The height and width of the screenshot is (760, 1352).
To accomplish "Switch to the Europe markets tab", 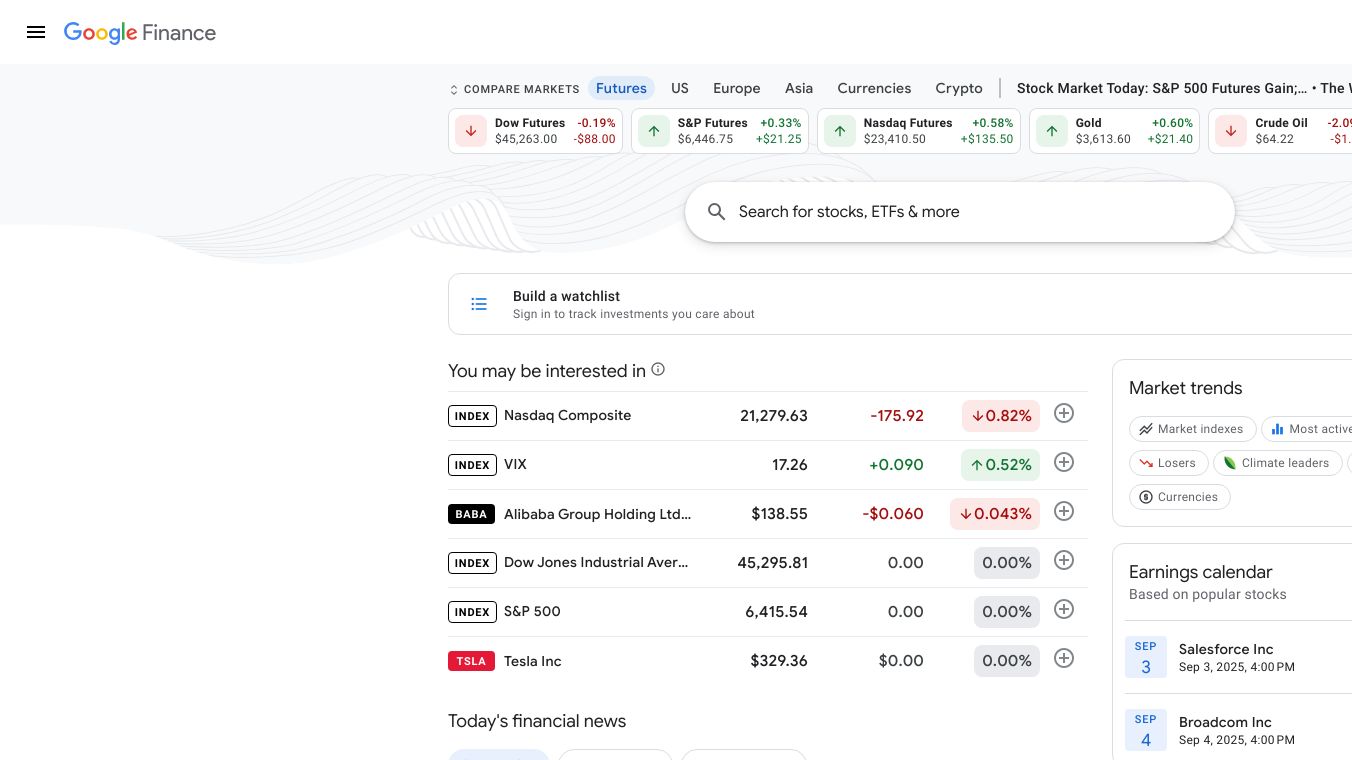I will 736,88.
